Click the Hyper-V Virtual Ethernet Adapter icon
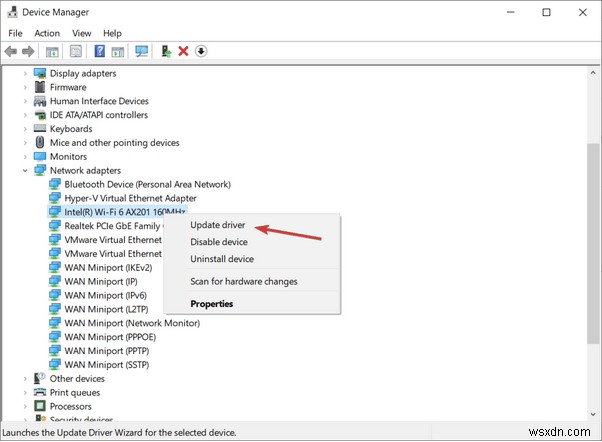This screenshot has height=442, width=602. point(55,198)
